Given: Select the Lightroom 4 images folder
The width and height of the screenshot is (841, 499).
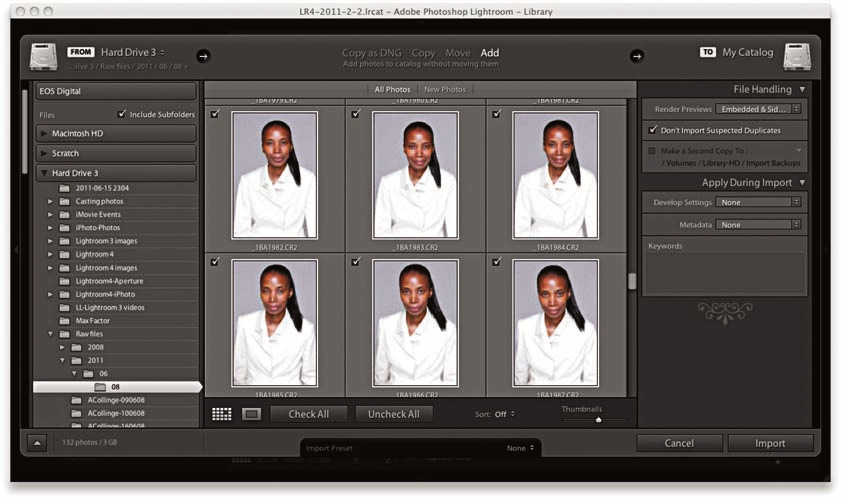Looking at the screenshot, I should pyautogui.click(x=106, y=268).
